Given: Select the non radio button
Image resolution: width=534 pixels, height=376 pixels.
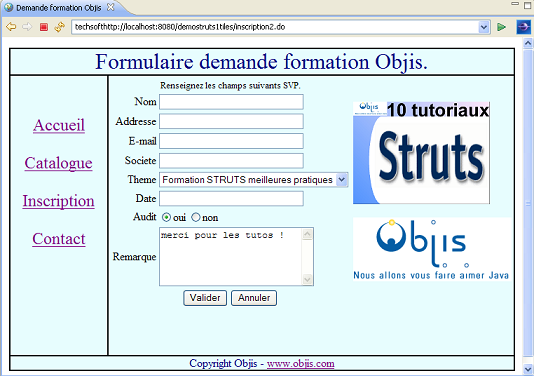Looking at the screenshot, I should click(195, 217).
